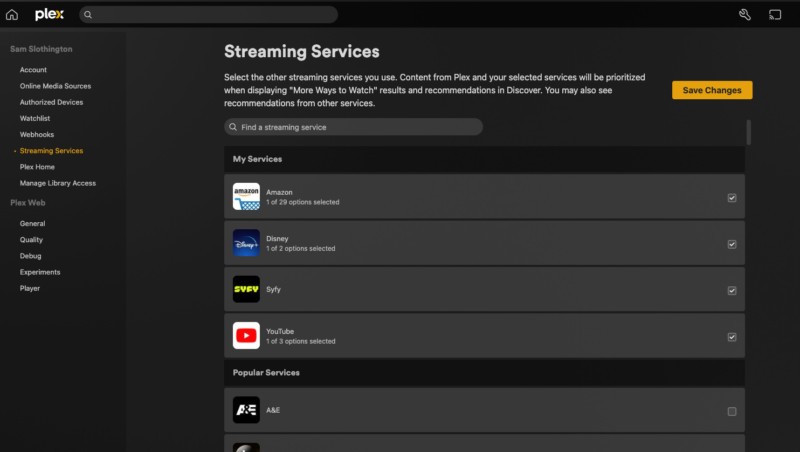Open the cast to device icon
The width and height of the screenshot is (800, 452).
click(x=775, y=15)
